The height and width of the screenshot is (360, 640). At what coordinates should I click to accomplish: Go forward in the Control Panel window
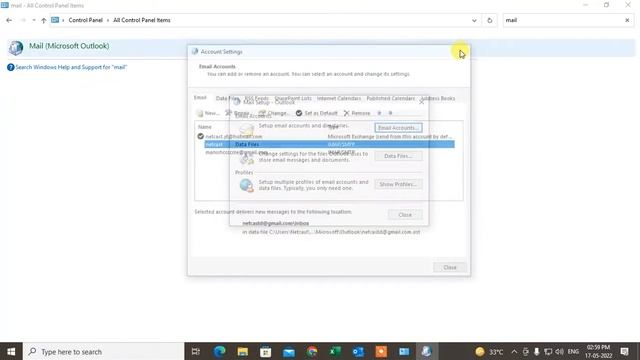[23, 20]
